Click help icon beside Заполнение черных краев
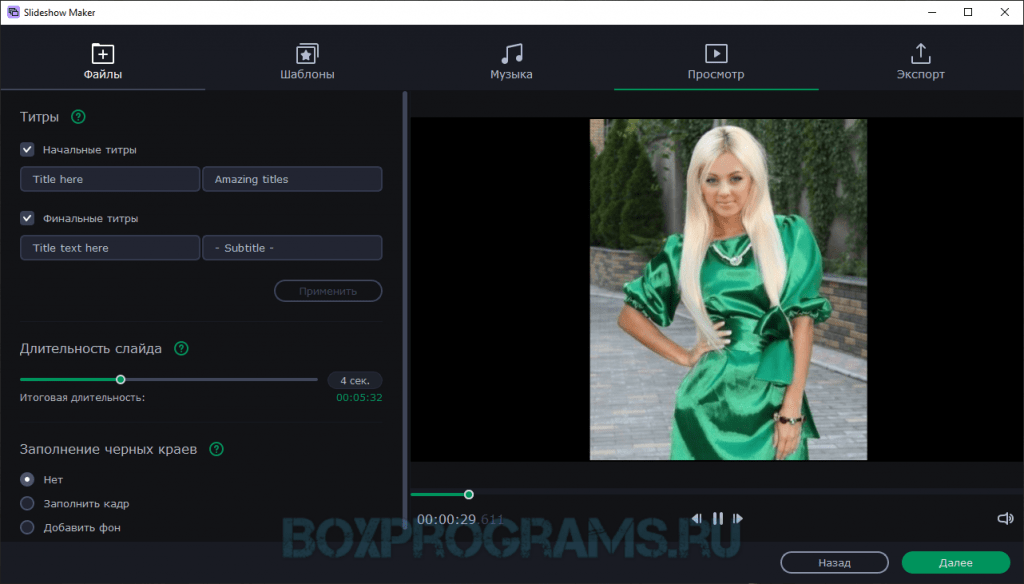The width and height of the screenshot is (1024, 584). [x=216, y=449]
